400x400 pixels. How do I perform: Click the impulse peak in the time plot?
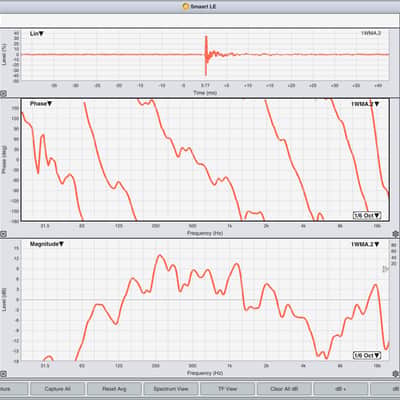tap(206, 38)
